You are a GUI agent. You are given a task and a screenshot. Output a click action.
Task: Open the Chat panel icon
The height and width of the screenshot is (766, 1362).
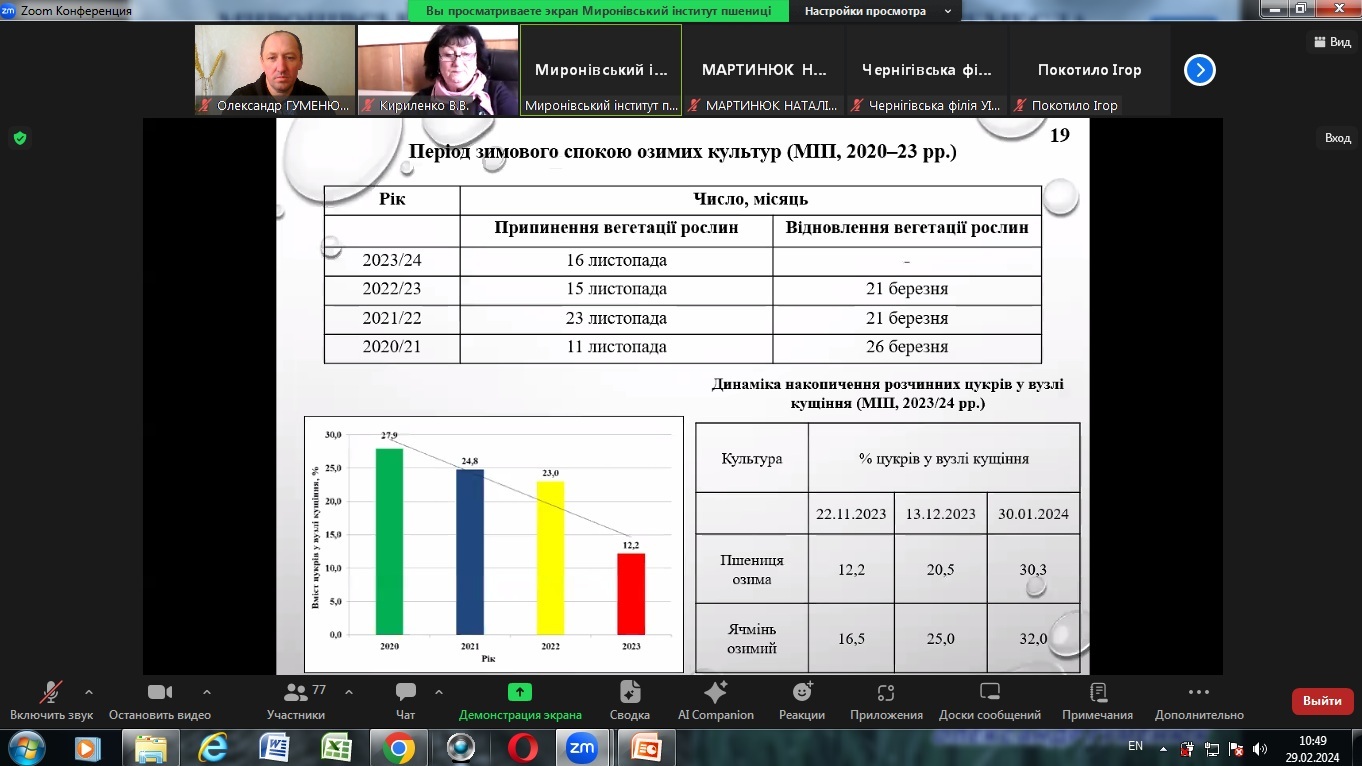(405, 692)
